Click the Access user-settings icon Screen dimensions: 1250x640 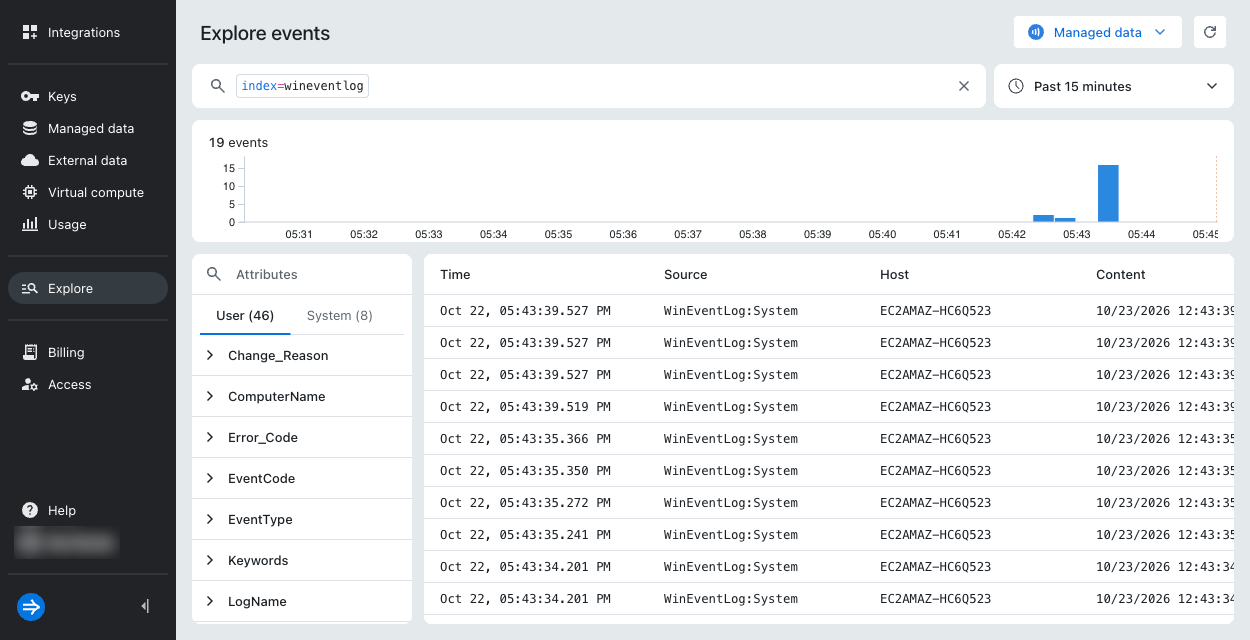click(x=30, y=385)
